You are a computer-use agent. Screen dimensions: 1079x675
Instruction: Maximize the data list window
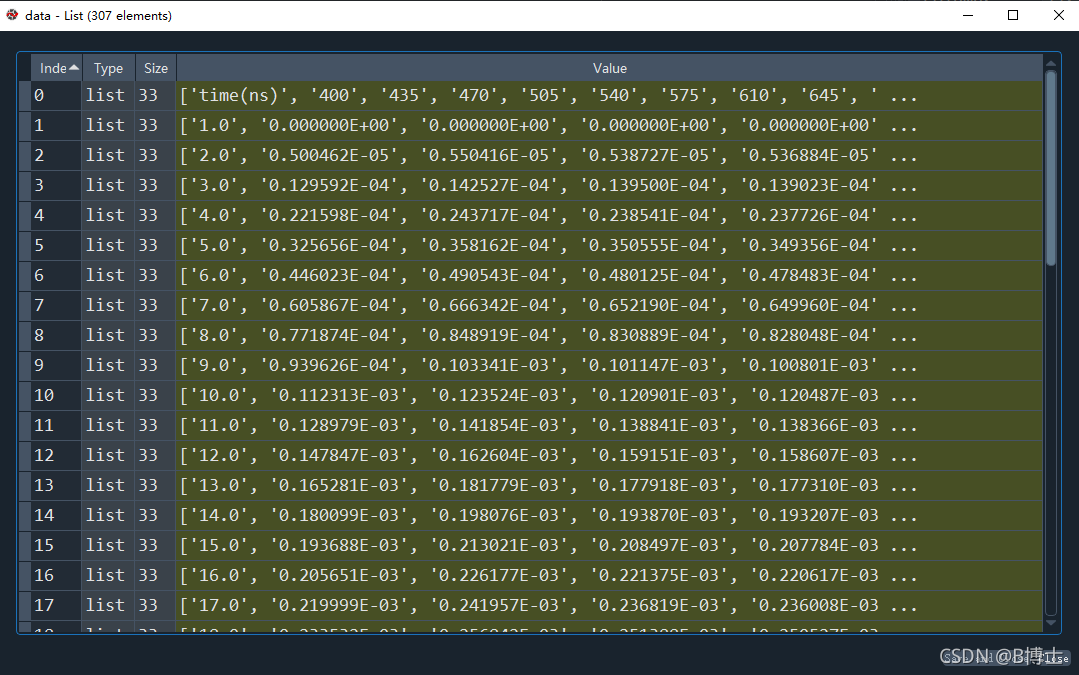coord(1013,15)
